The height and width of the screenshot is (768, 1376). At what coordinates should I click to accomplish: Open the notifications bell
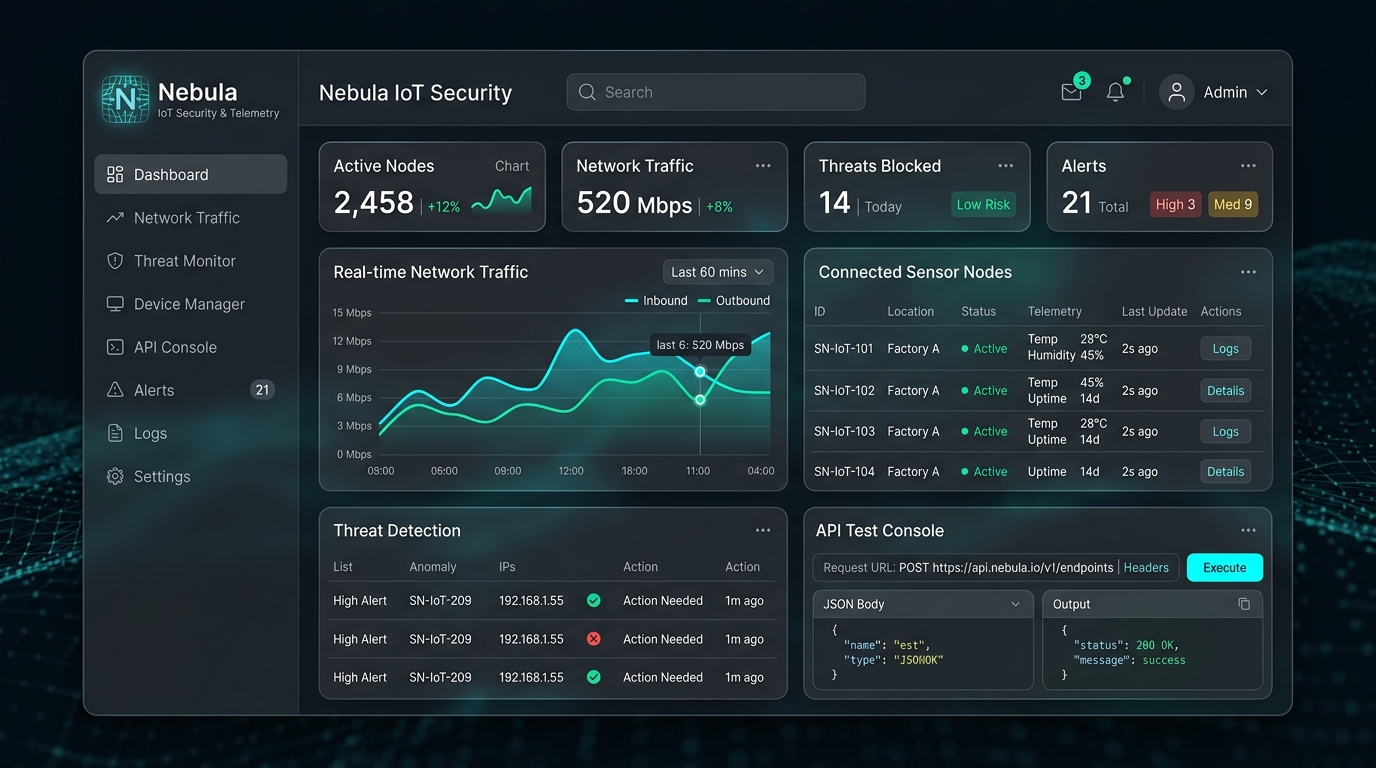coord(1115,92)
